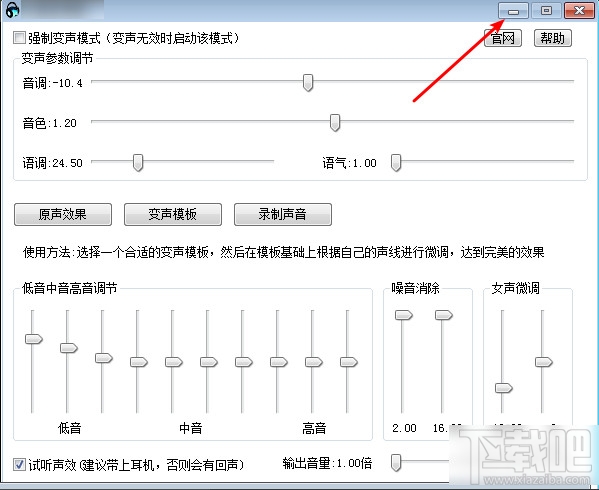Click the 高音 label under equalizer
This screenshot has height=490, width=599.
314,428
